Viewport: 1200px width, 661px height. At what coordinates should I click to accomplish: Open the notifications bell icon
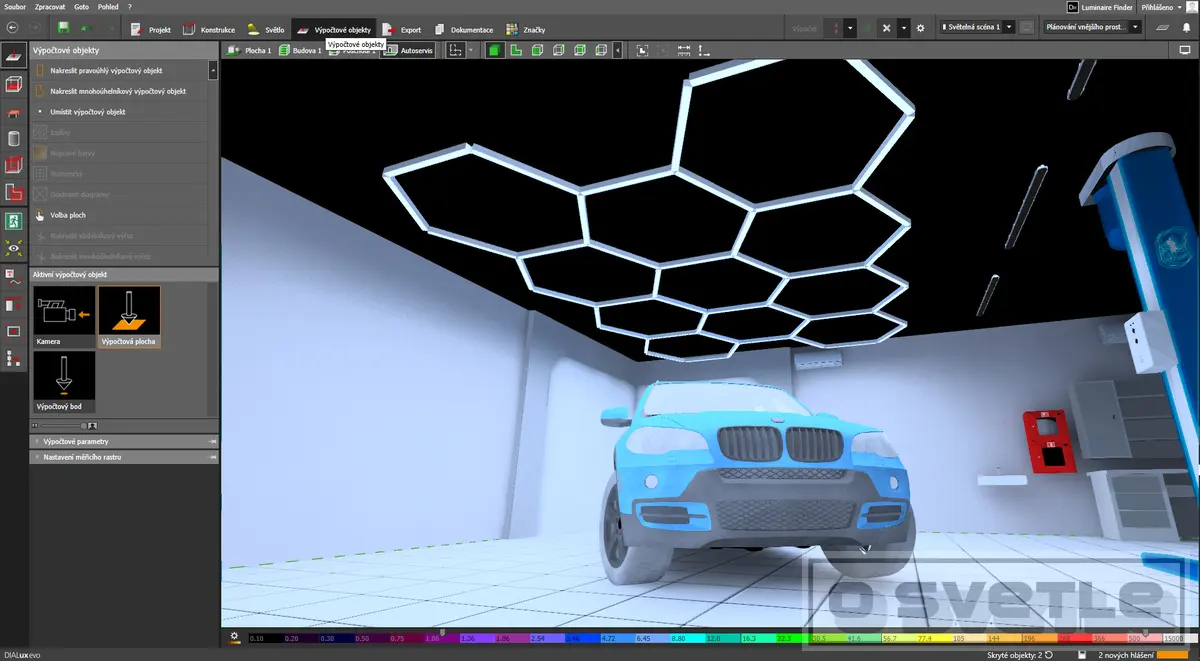1185,28
